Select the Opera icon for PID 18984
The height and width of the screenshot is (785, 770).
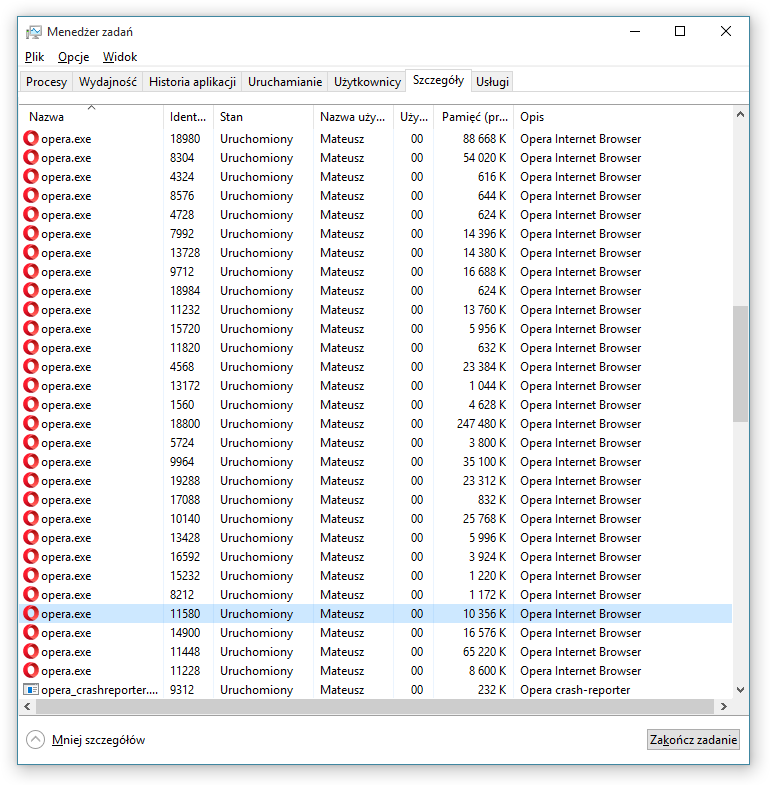tap(31, 290)
